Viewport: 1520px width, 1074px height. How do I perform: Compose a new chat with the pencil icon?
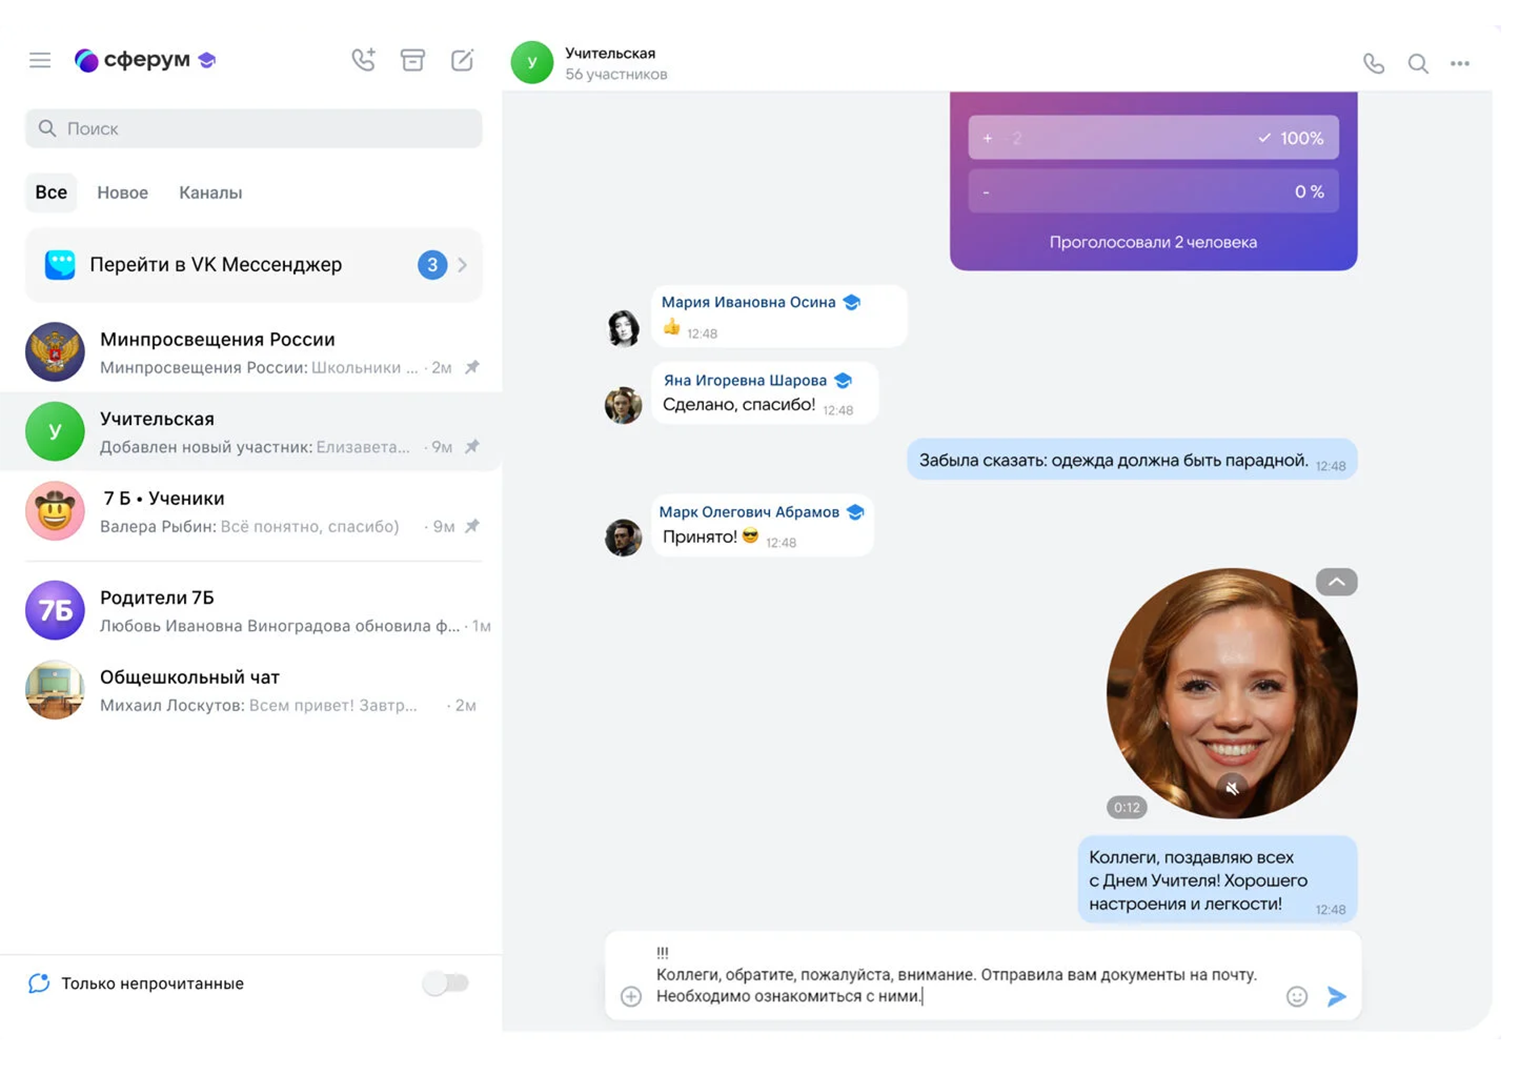point(462,60)
